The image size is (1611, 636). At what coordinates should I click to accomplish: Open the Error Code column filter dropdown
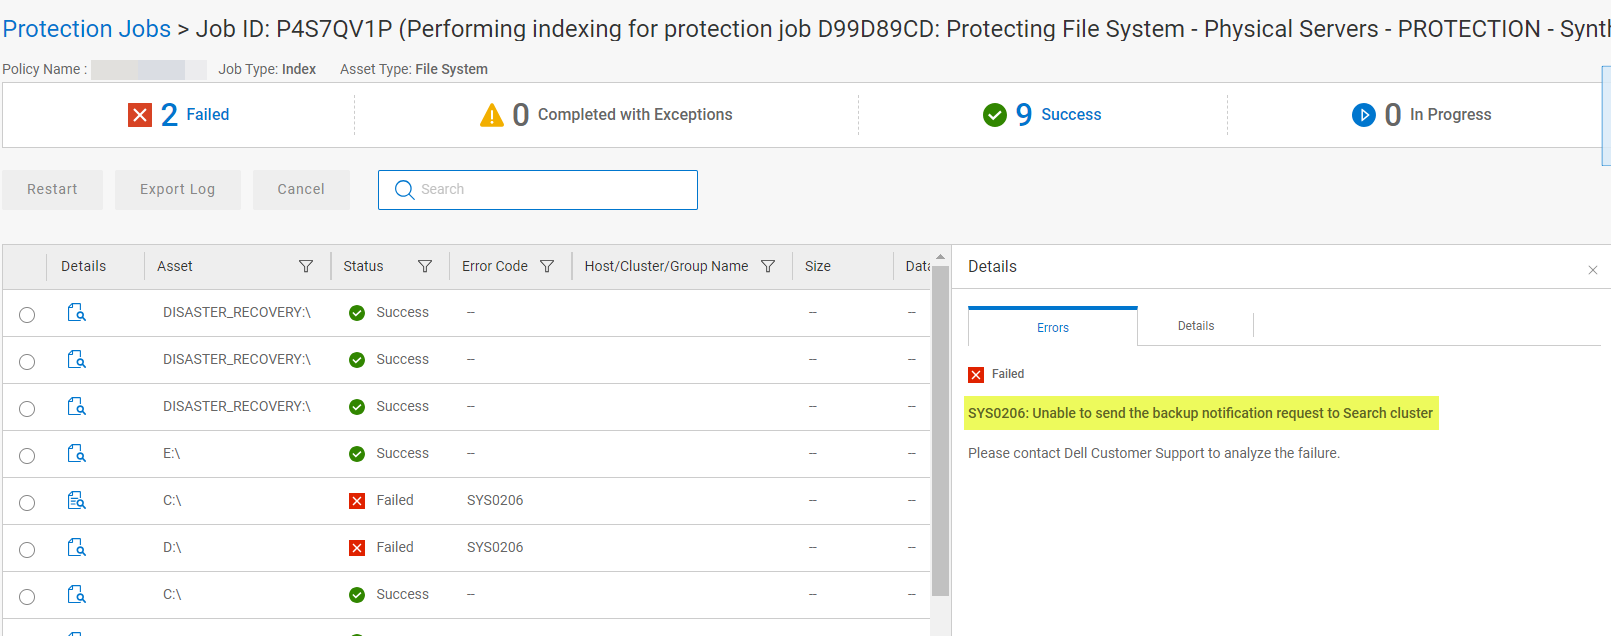click(x=546, y=266)
